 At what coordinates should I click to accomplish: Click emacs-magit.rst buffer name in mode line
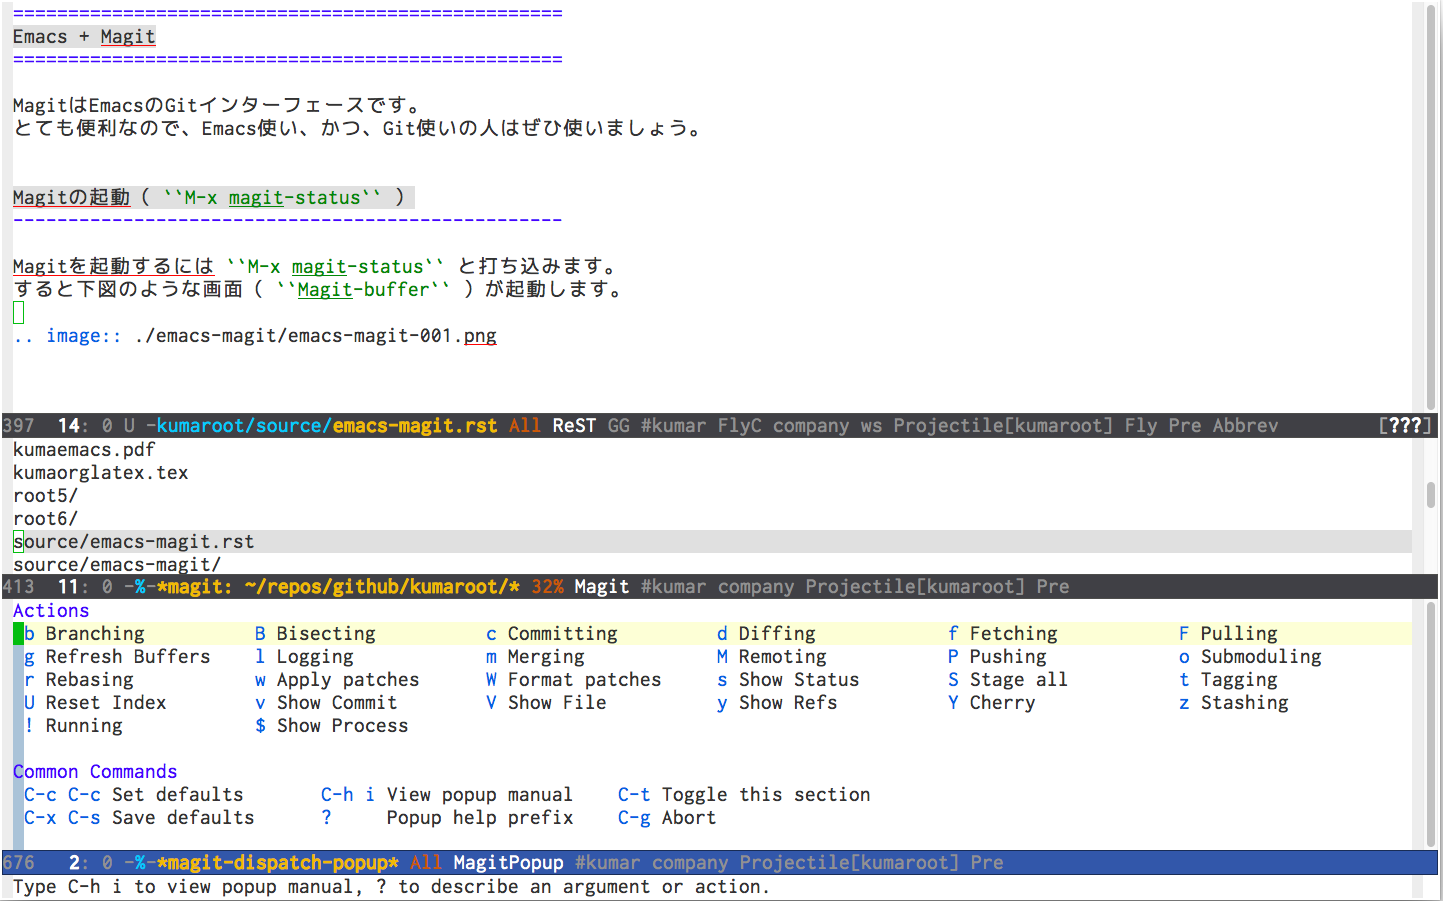[x=415, y=425]
